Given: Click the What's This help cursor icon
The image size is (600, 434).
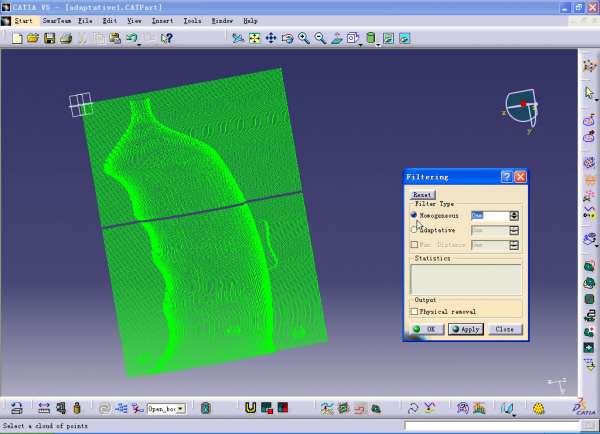Looking at the screenshot, I should (x=167, y=38).
